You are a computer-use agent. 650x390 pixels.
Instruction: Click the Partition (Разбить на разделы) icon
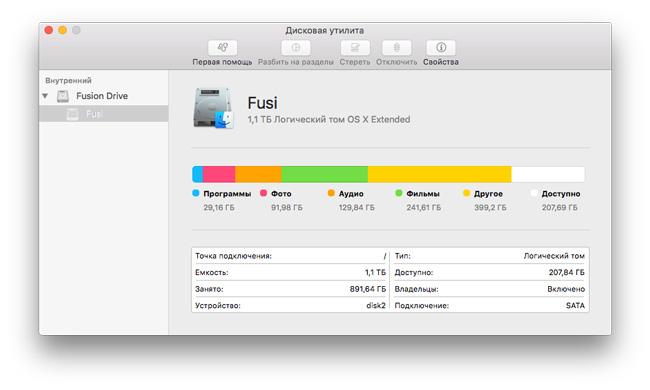296,48
